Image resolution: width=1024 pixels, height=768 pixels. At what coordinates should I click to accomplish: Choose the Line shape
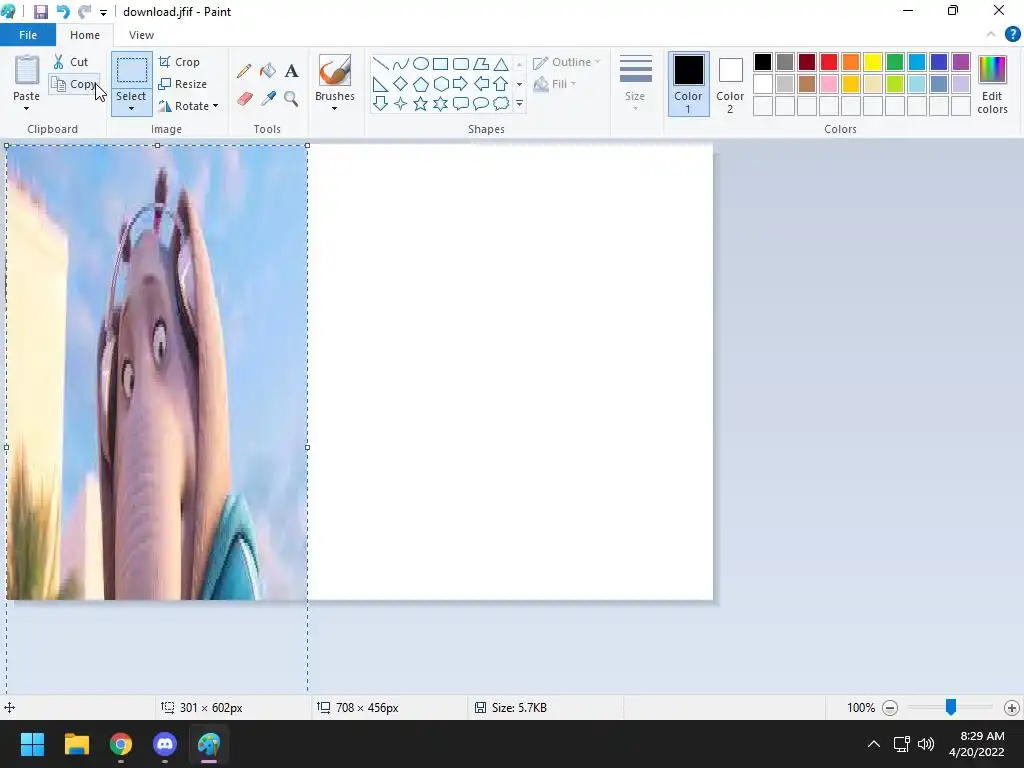(x=380, y=63)
